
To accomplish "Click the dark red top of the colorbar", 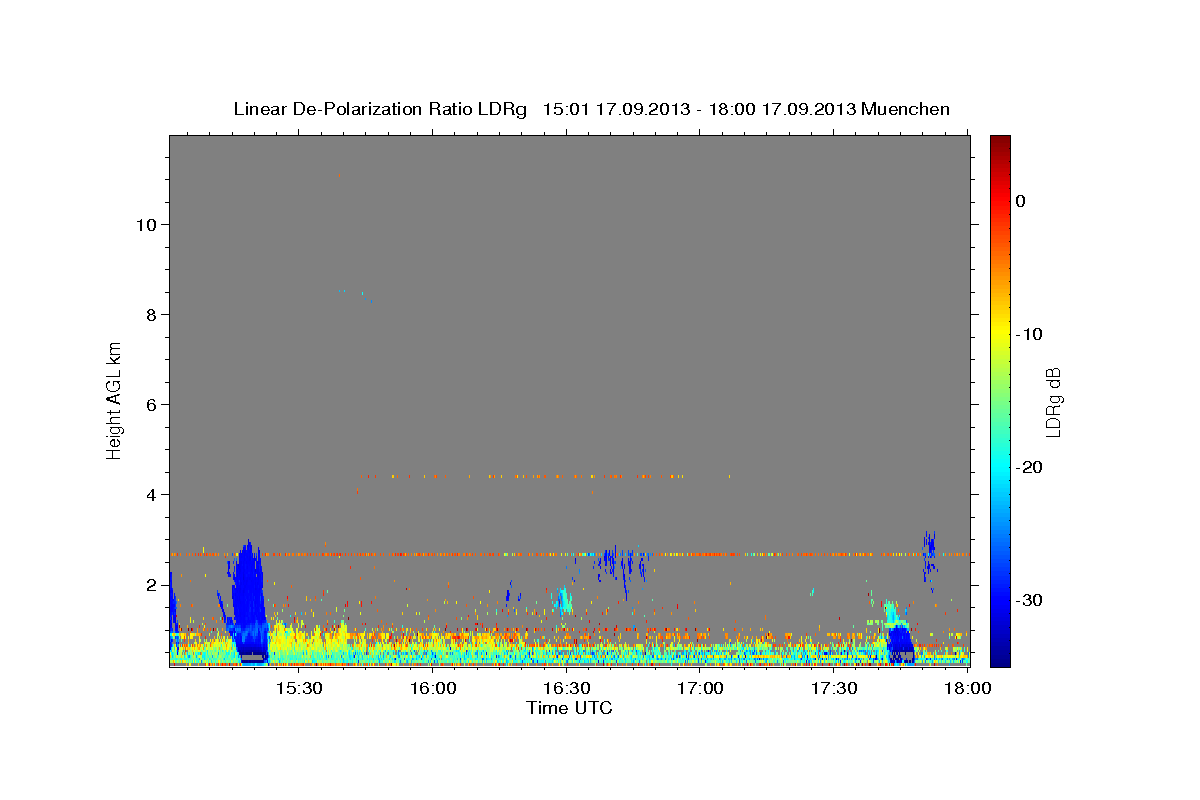I will (1000, 145).
